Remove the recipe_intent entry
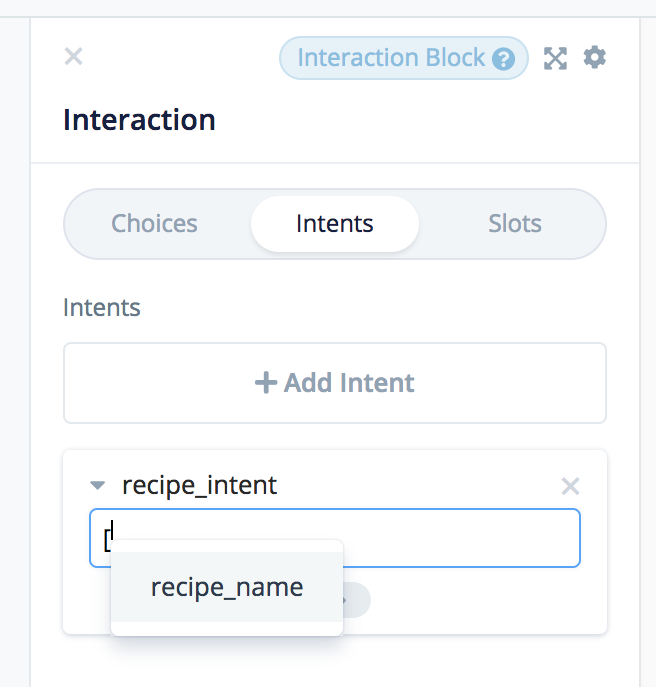 point(570,486)
